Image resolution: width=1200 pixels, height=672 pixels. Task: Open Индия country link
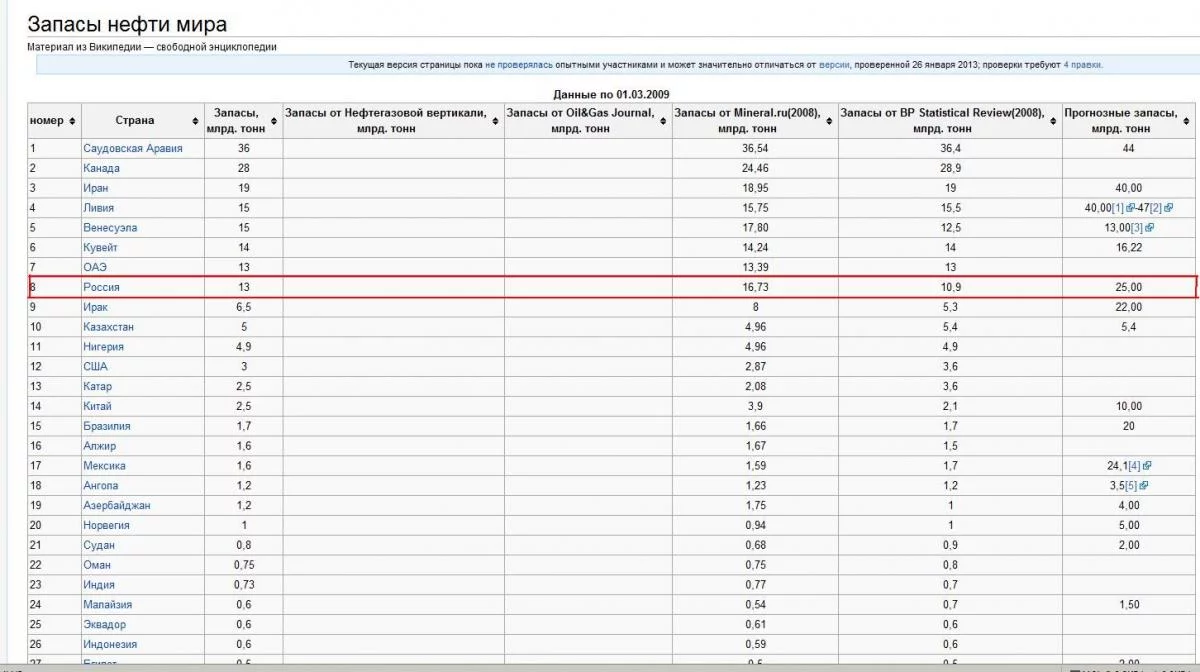pos(98,585)
